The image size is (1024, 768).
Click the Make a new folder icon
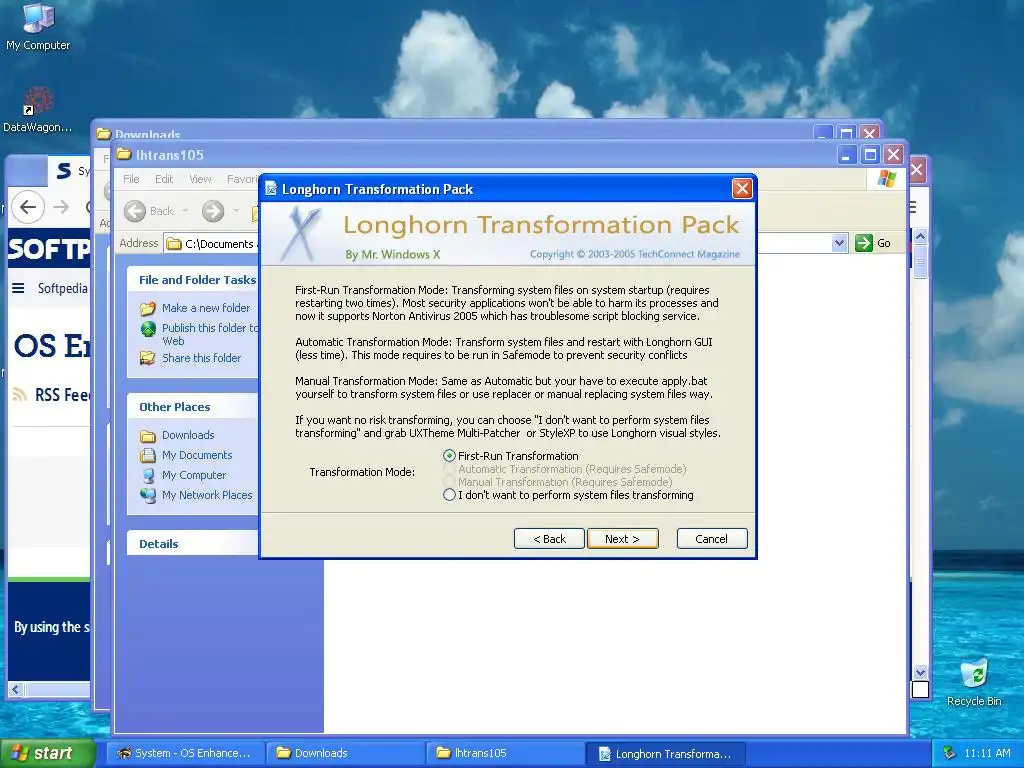click(148, 308)
